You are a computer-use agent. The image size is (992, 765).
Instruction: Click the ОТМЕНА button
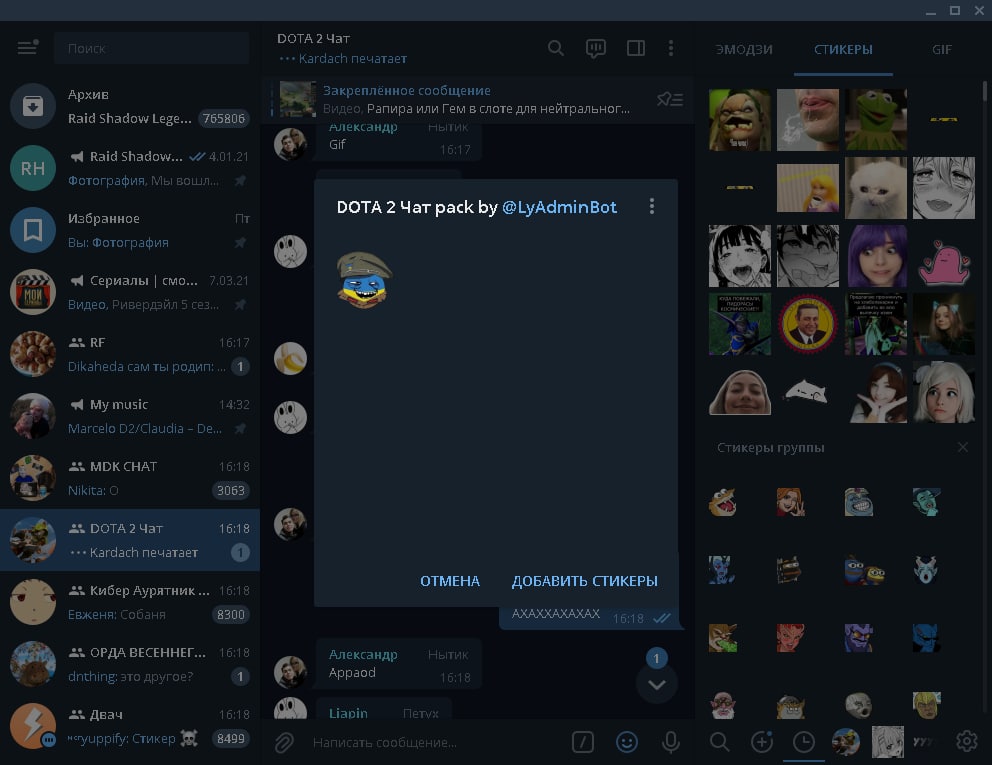450,581
